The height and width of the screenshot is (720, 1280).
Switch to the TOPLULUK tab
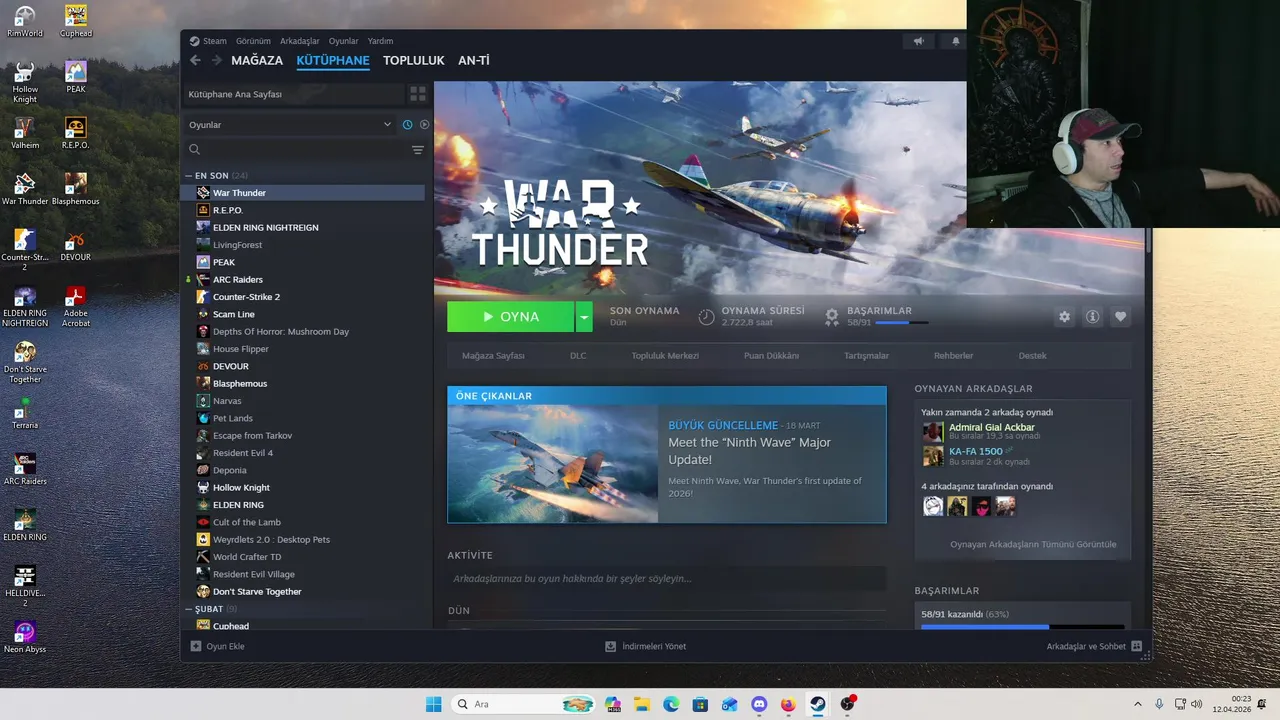[413, 60]
